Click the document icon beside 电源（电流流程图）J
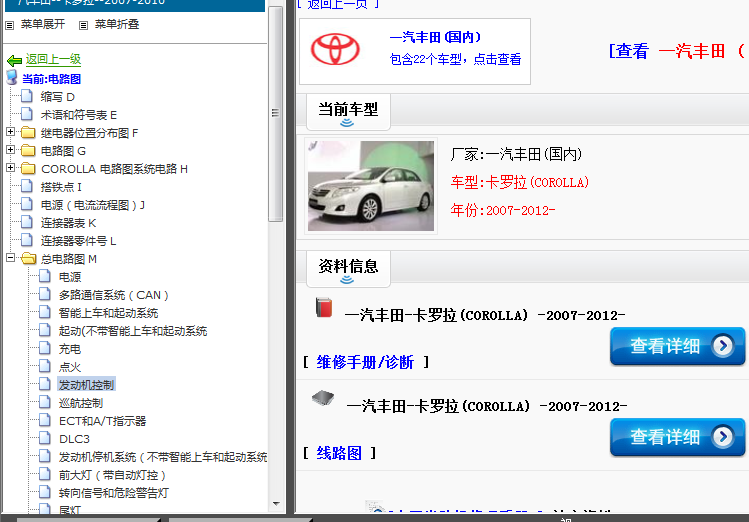 [x=27, y=204]
